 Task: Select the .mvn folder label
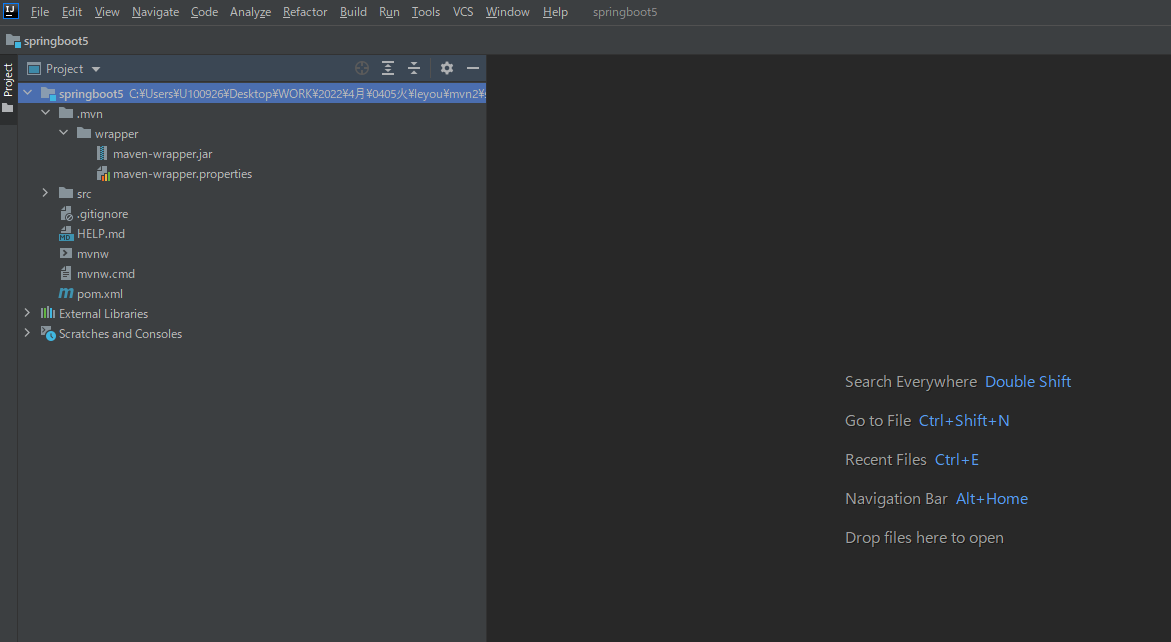tap(90, 113)
